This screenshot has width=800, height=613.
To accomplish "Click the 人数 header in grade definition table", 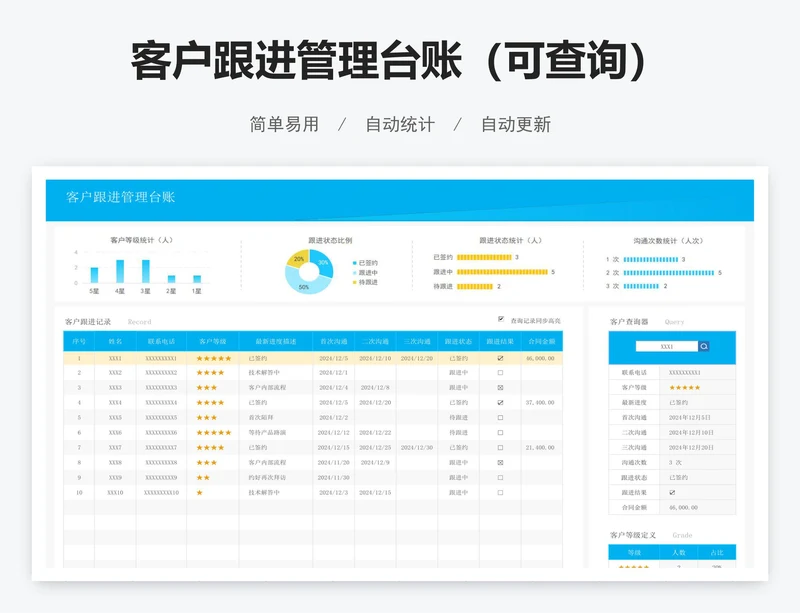I will pyautogui.click(x=679, y=553).
